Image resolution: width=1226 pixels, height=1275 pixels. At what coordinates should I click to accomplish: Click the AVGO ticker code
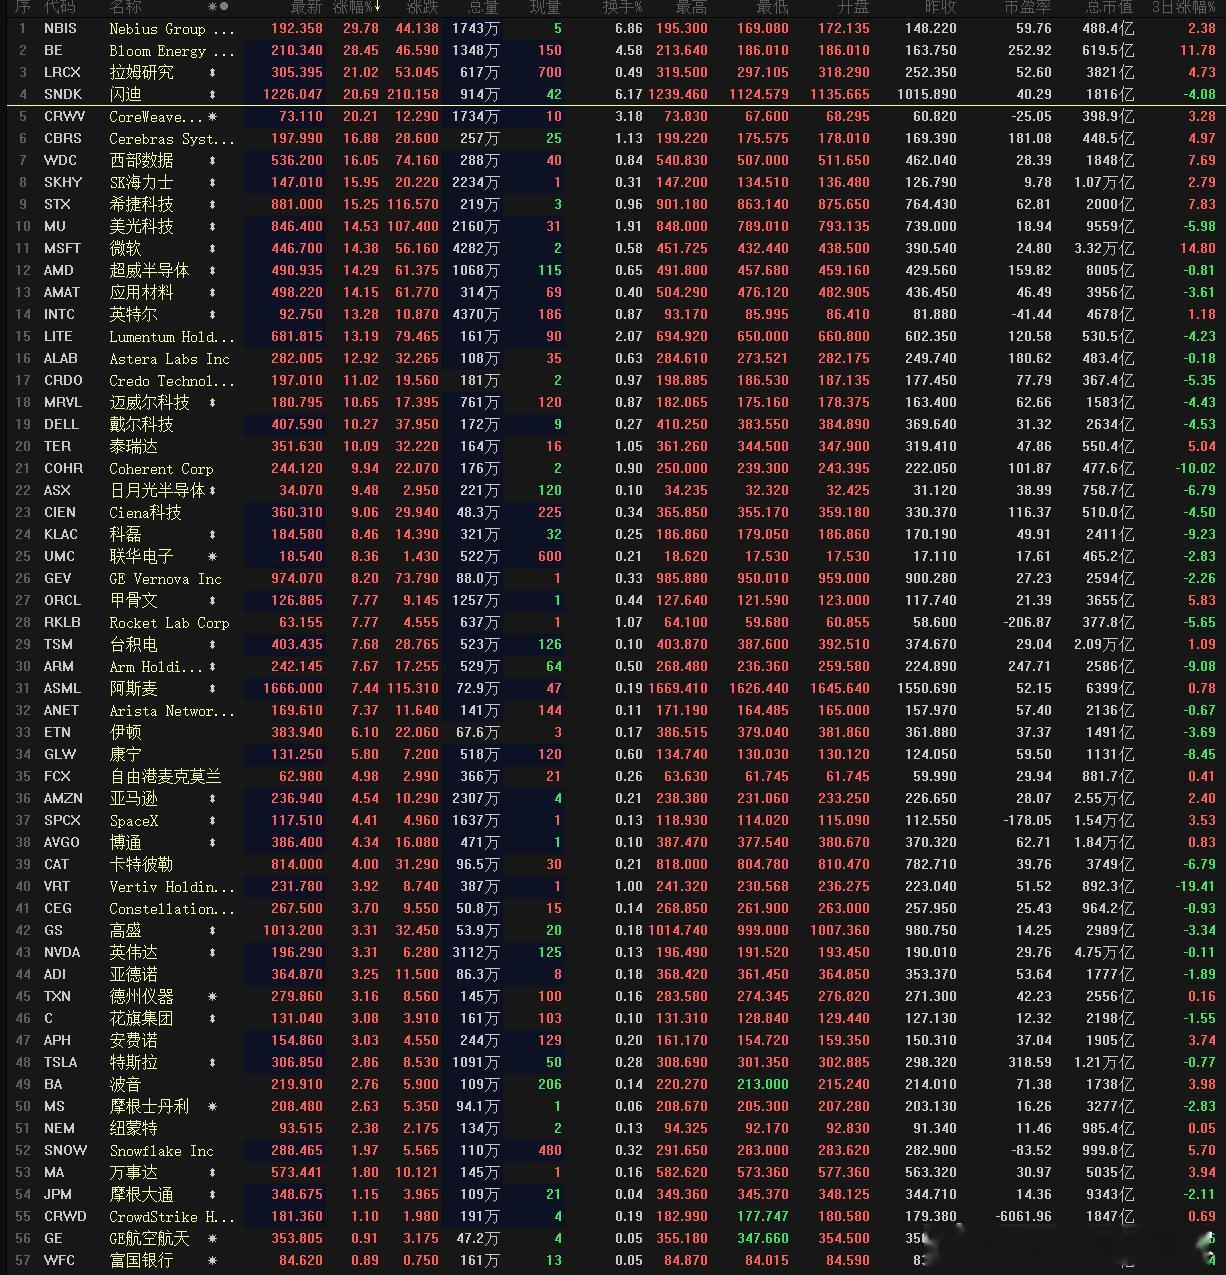click(x=61, y=843)
